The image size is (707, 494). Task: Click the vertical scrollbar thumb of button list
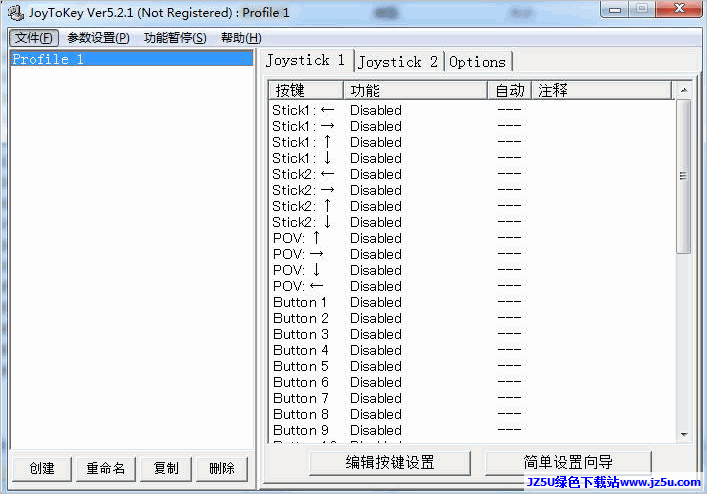click(684, 176)
